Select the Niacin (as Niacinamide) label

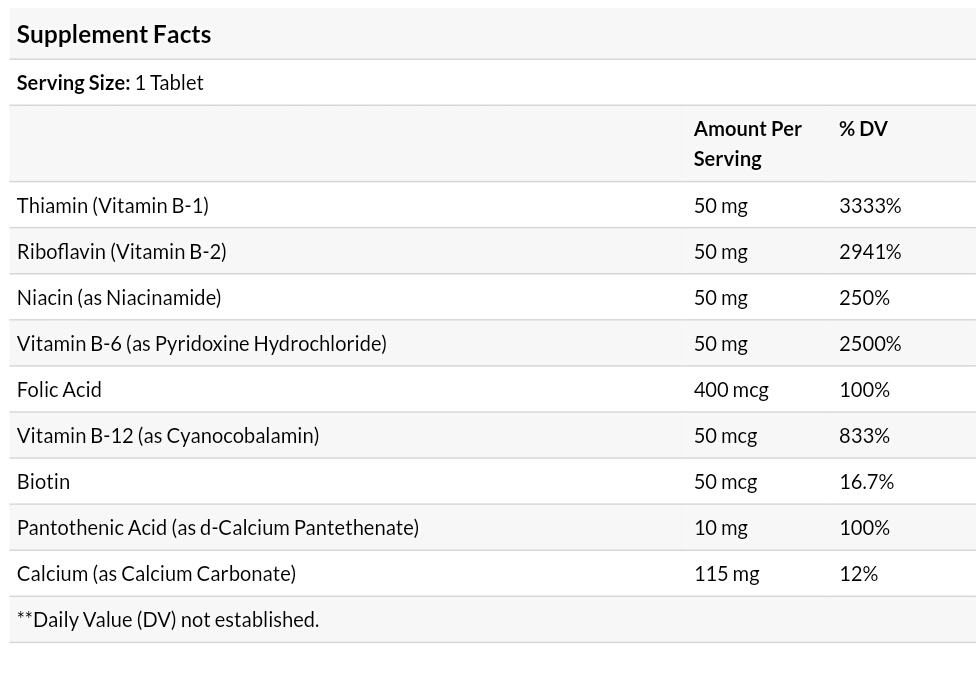point(119,298)
